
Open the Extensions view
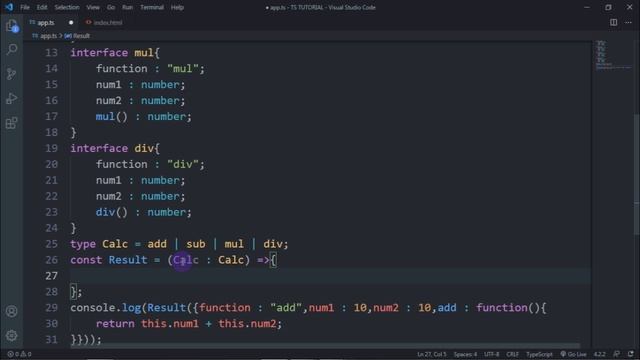click(12, 123)
